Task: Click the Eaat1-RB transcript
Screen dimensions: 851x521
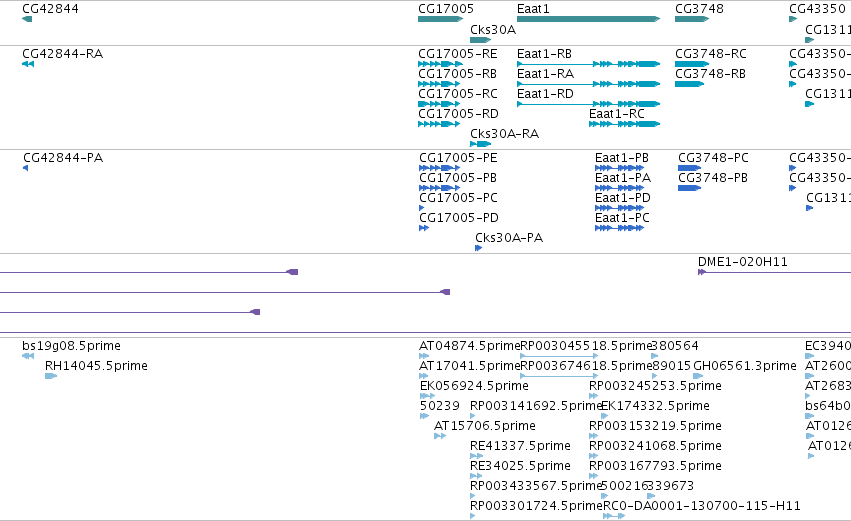Action: (x=588, y=64)
